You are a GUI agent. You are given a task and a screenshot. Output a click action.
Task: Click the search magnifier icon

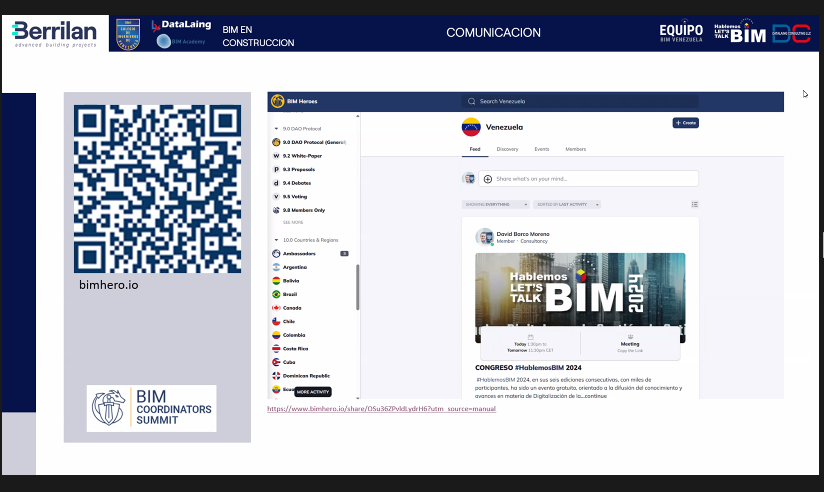(x=471, y=101)
